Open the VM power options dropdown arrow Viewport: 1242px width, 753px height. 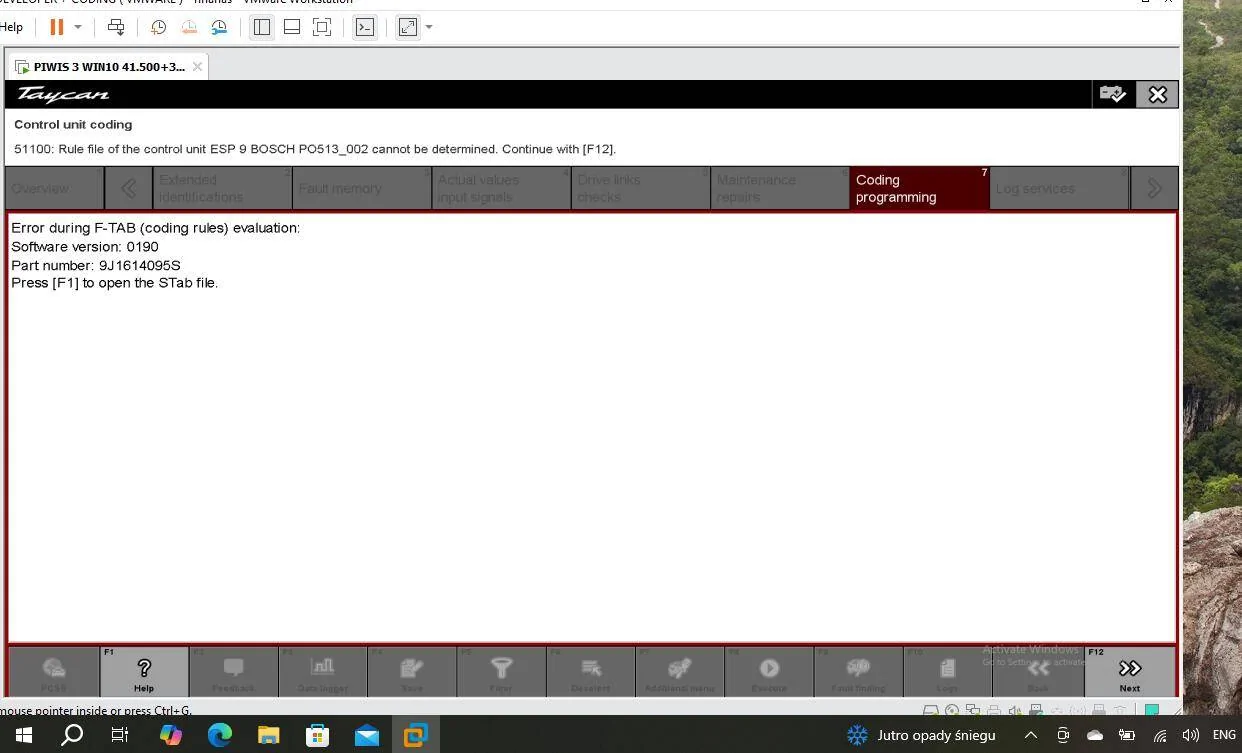point(78,27)
